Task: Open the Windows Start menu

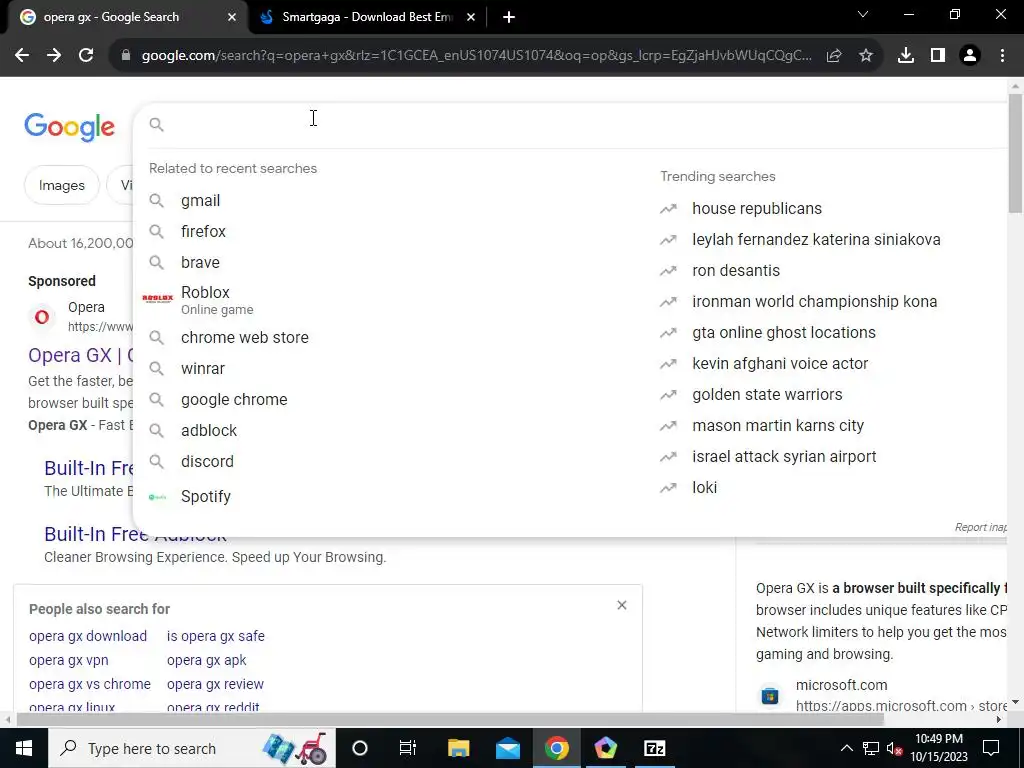Action: point(24,748)
